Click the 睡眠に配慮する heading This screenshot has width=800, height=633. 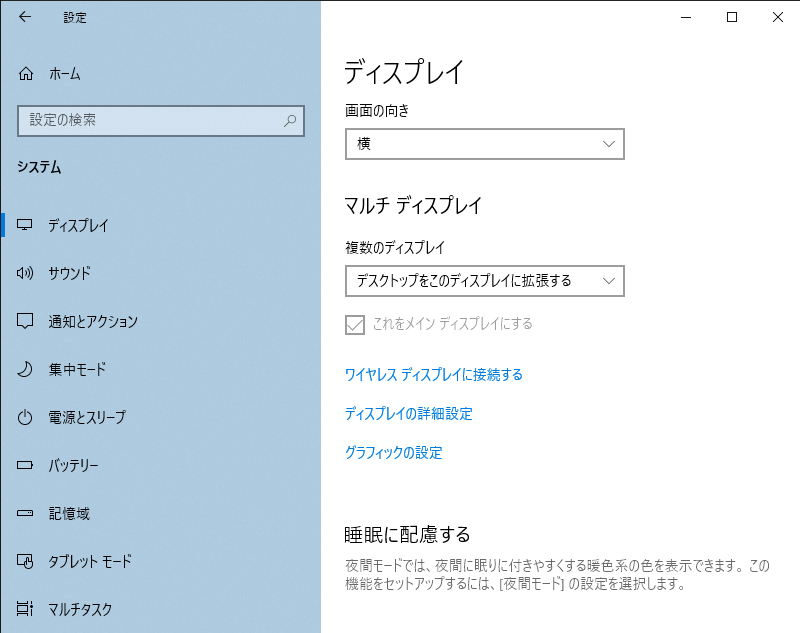tap(407, 535)
